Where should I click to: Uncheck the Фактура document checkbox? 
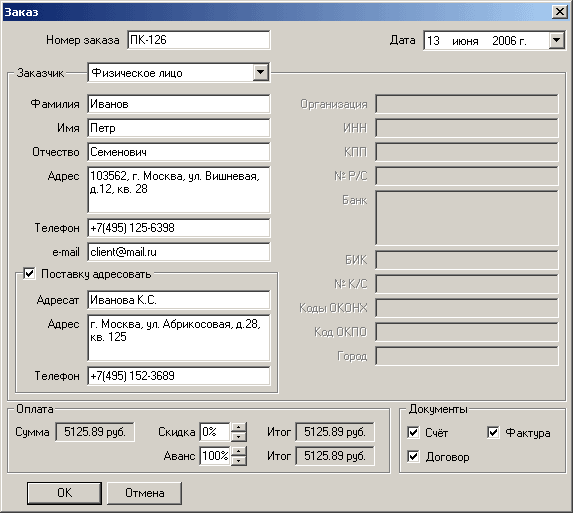coord(493,433)
